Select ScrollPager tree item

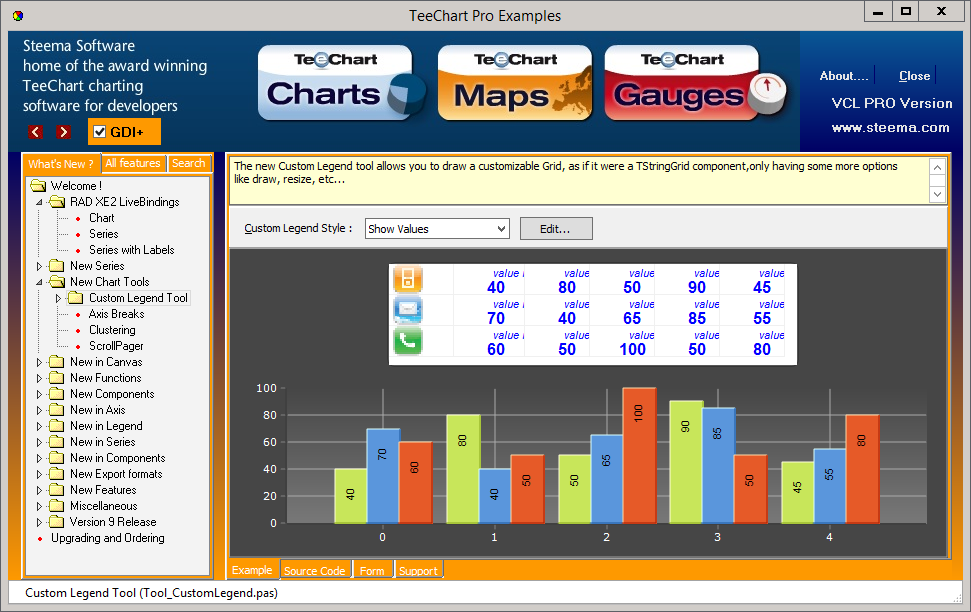116,346
